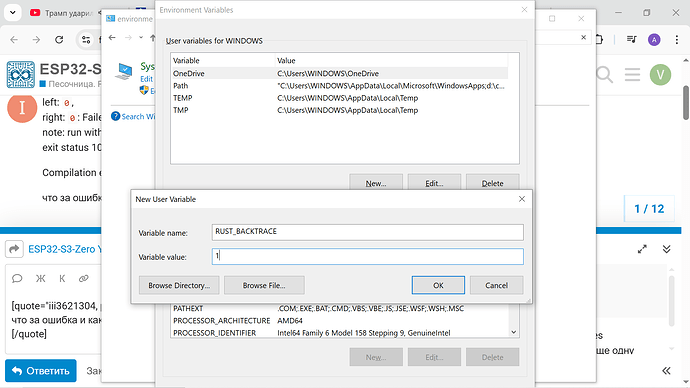Screen dimensions: 690x388
Task: Click New button under user variables
Action: pyautogui.click(x=376, y=183)
